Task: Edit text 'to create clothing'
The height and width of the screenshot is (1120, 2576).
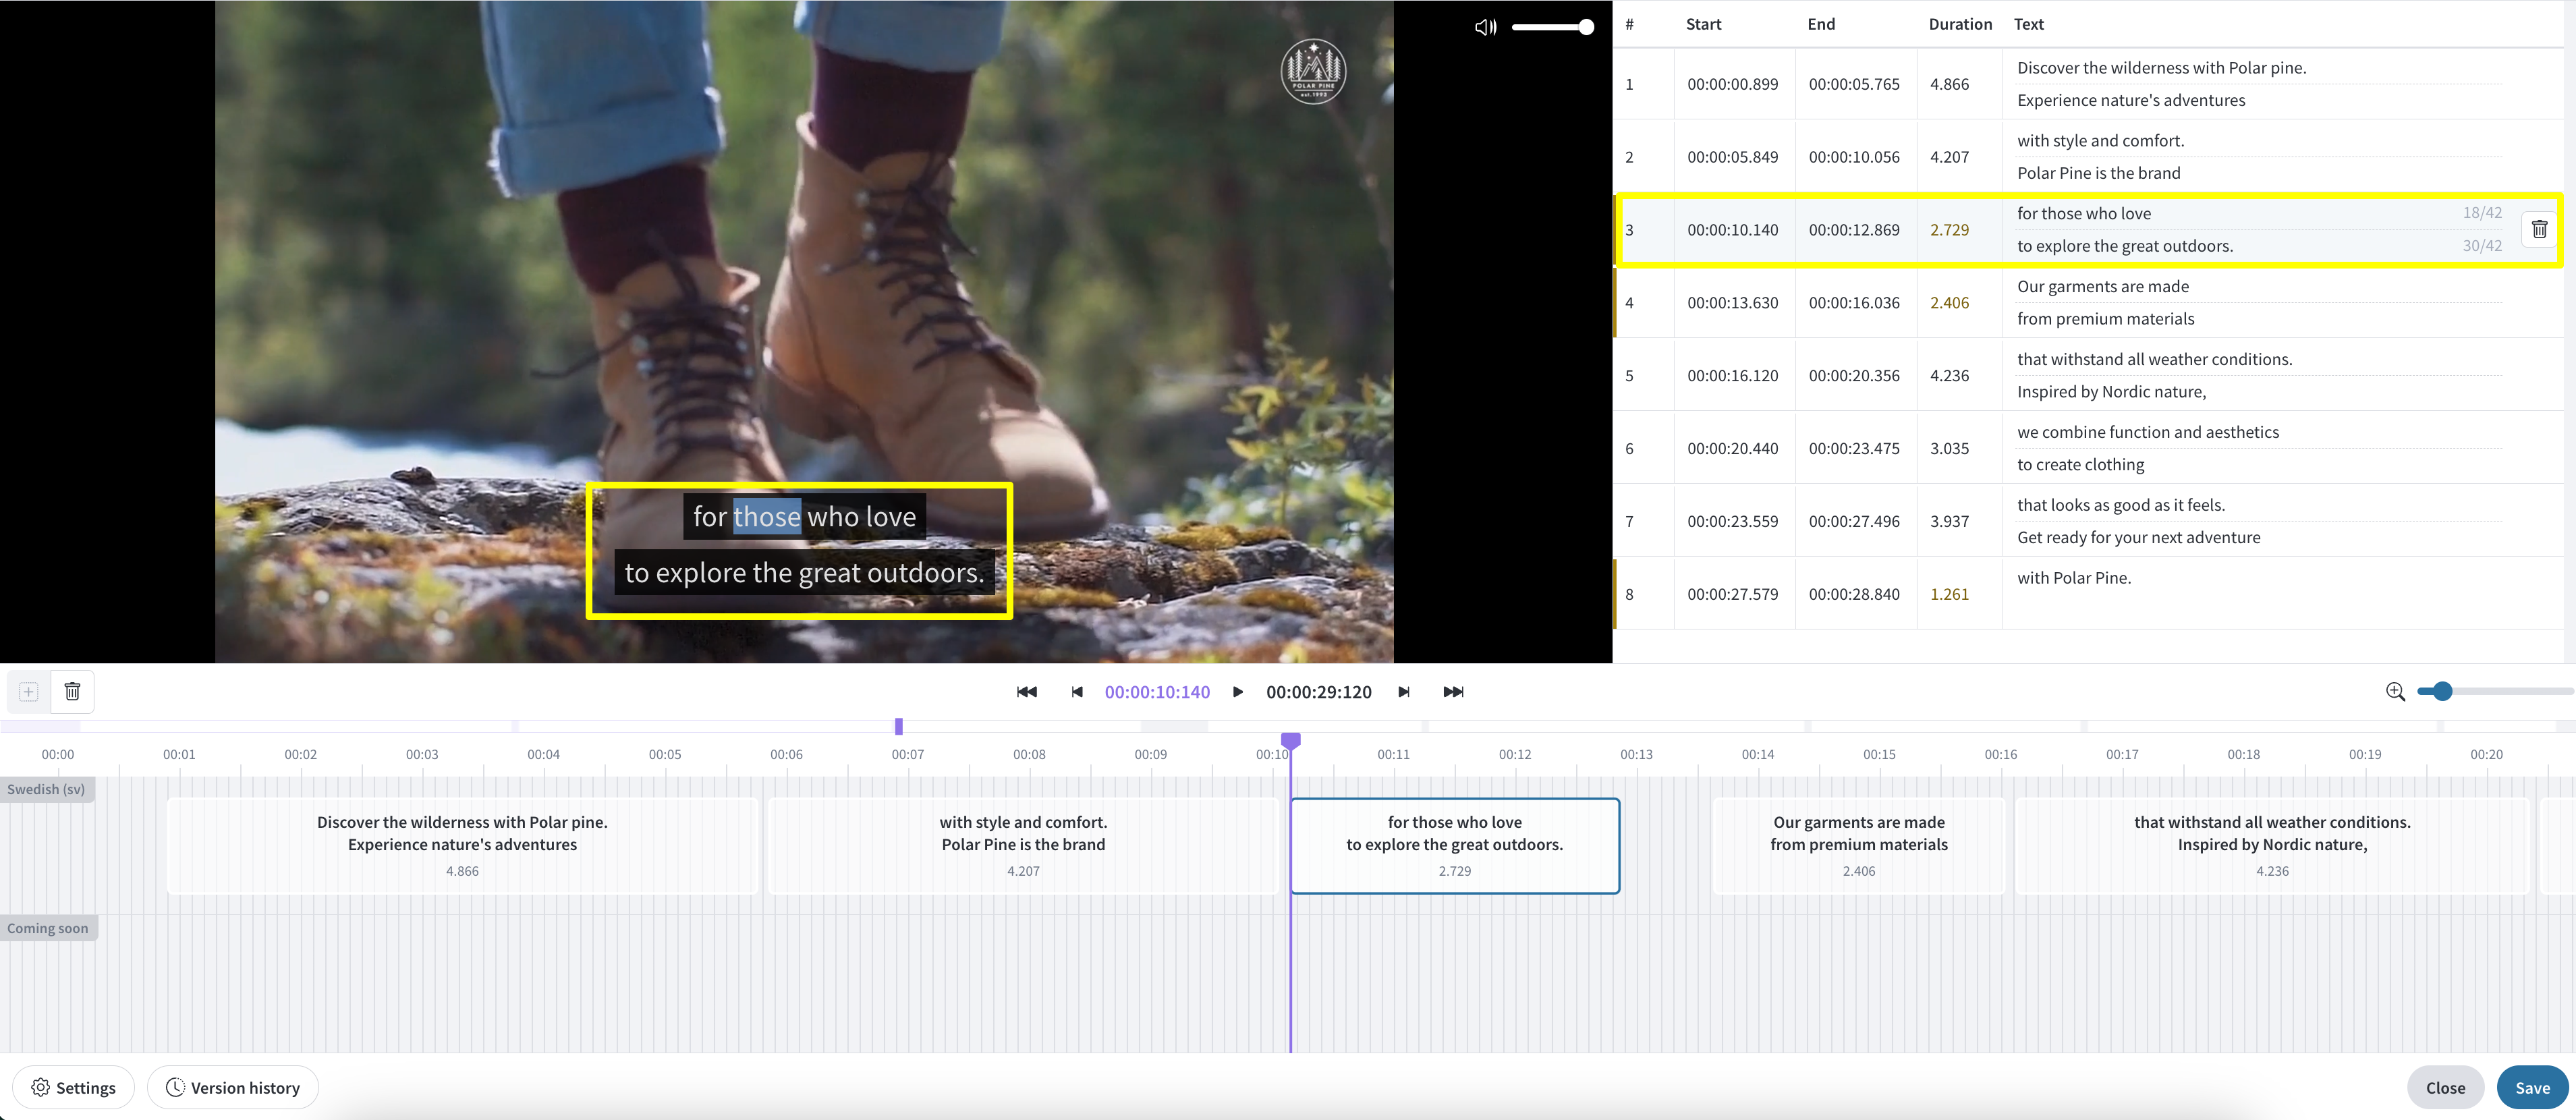Action: pos(2081,465)
